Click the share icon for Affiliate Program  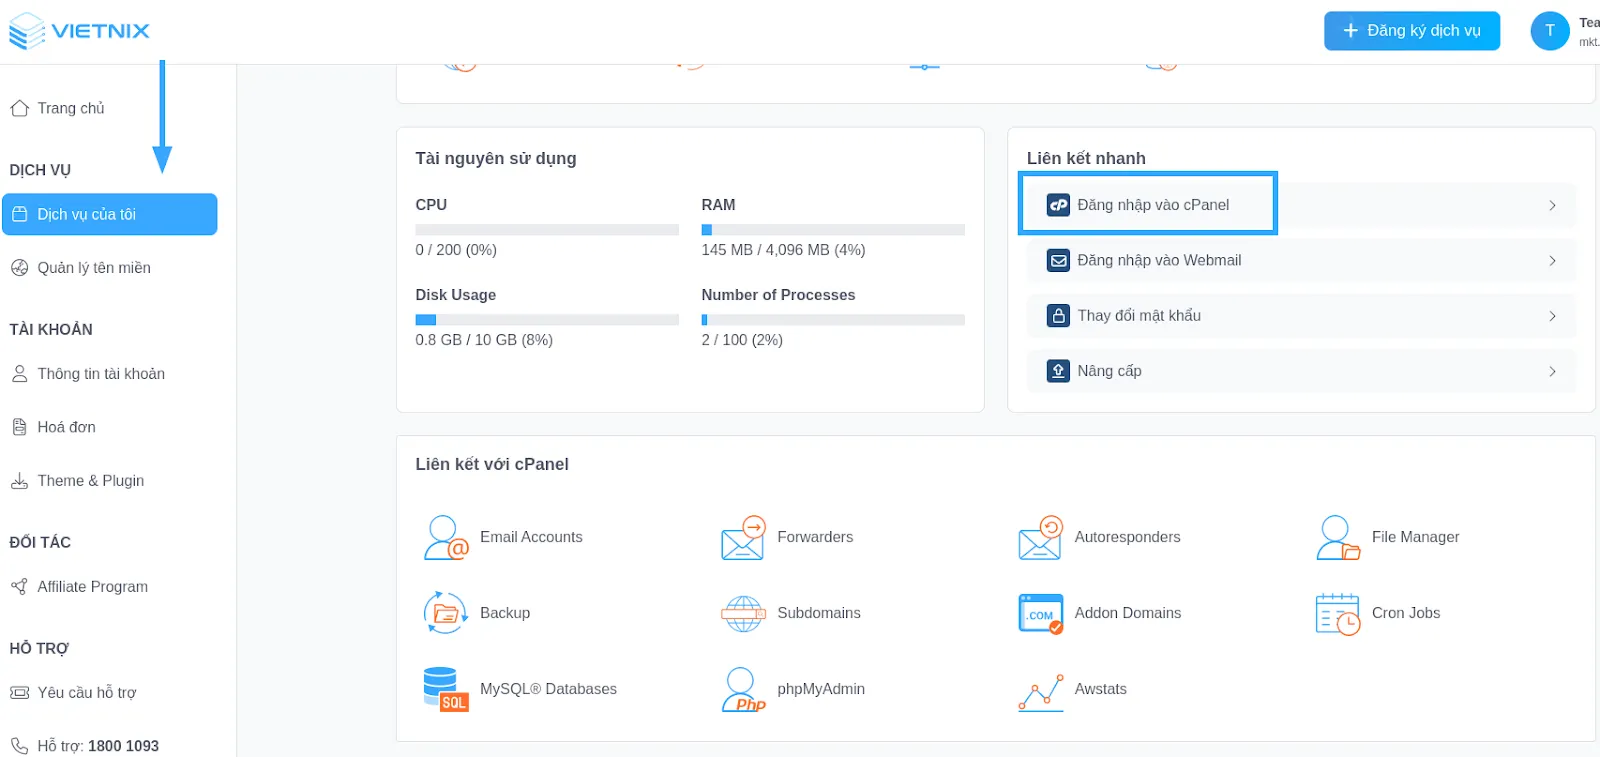[19, 587]
